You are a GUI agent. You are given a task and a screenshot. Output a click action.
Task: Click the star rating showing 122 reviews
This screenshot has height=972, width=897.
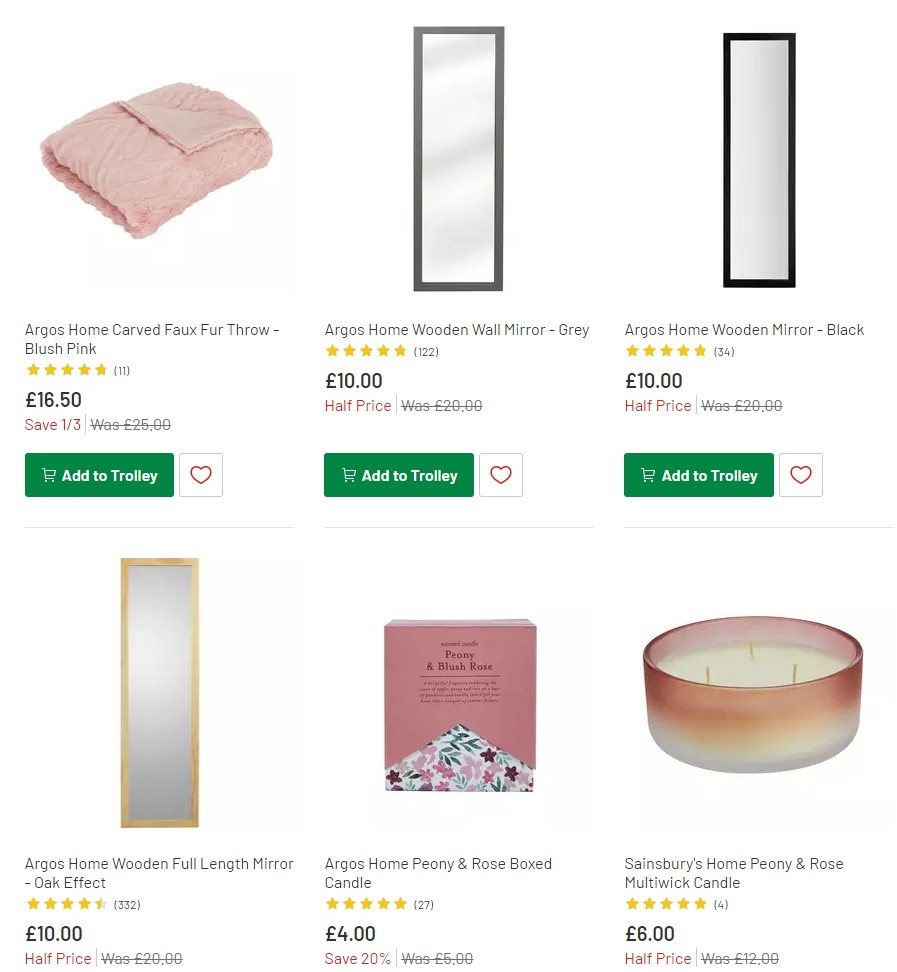point(367,351)
